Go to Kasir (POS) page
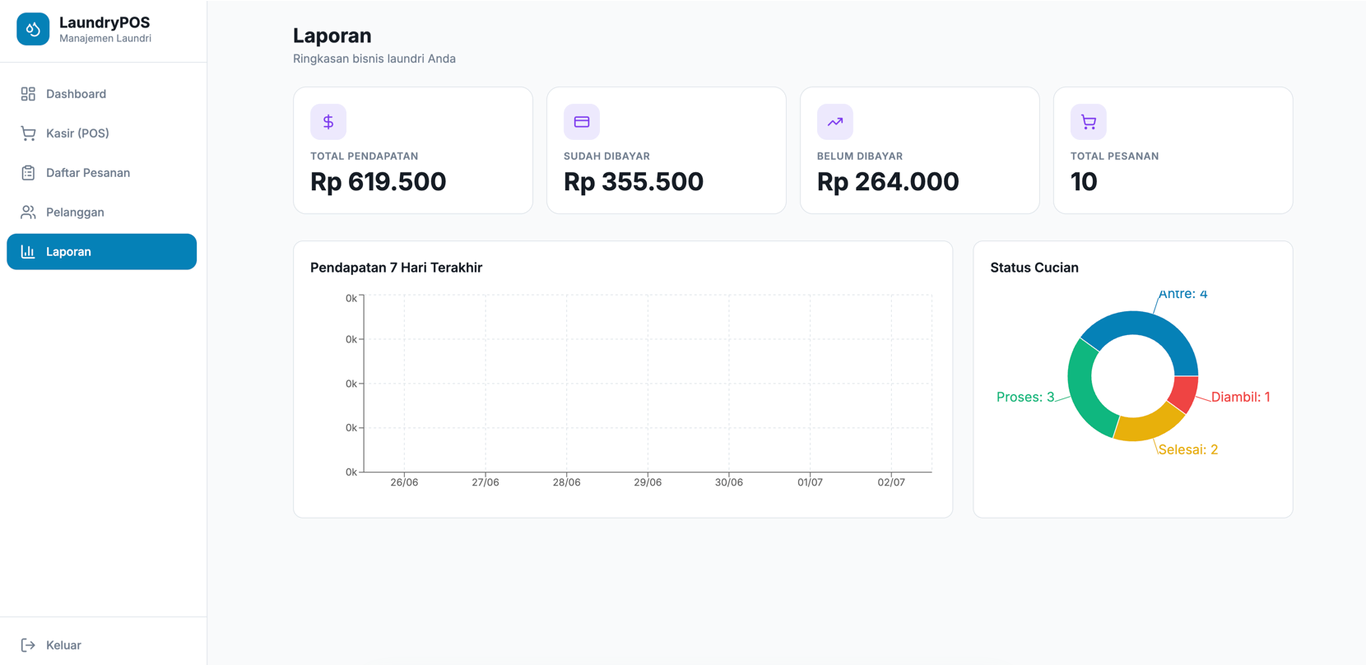Image resolution: width=1366 pixels, height=665 pixels. [102, 133]
